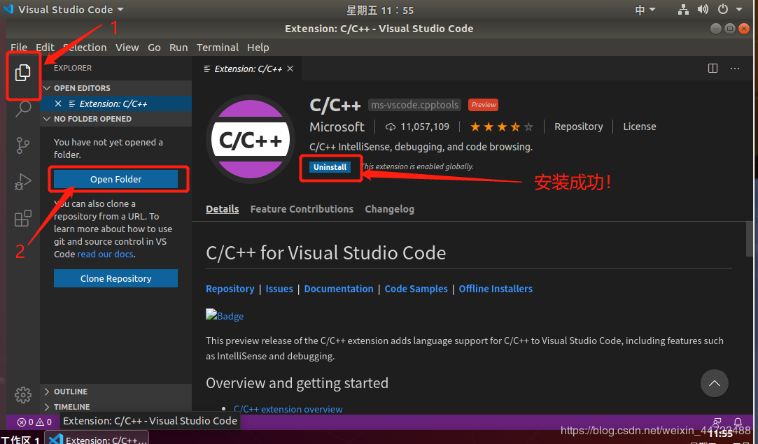Click the scroll-to-top round button
Image resolution: width=758 pixels, height=444 pixels.
[x=714, y=383]
